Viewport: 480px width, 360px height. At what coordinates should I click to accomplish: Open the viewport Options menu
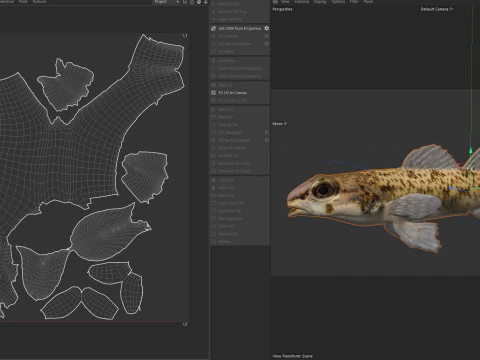[x=338, y=2]
